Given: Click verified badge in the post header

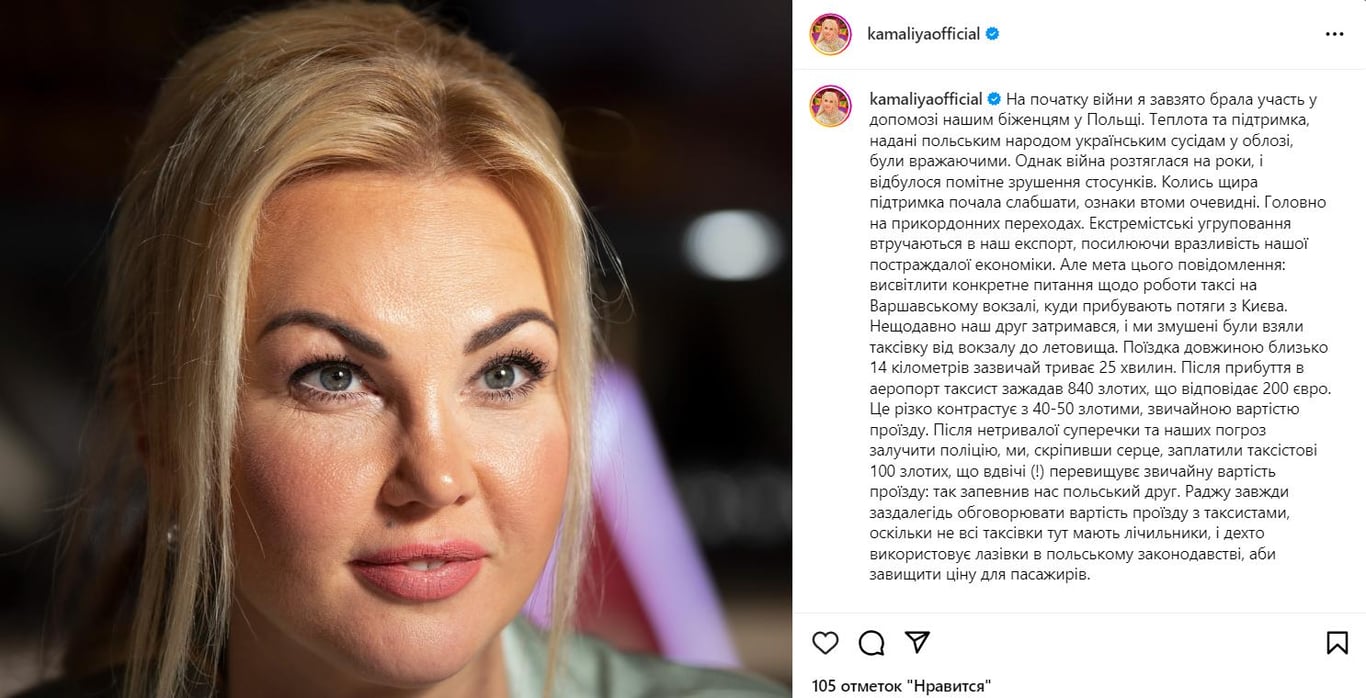Looking at the screenshot, I should point(993,34).
